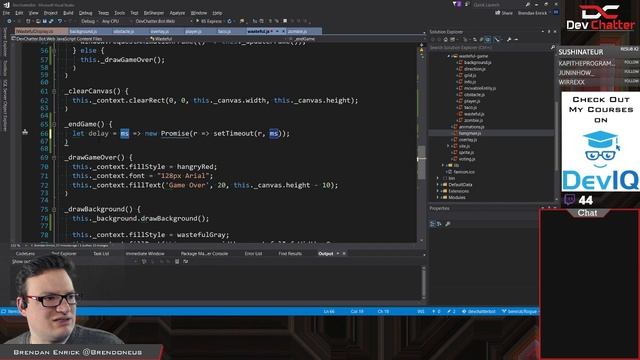The height and width of the screenshot is (360, 640).
Task: Click the Output tab
Action: coord(325,254)
